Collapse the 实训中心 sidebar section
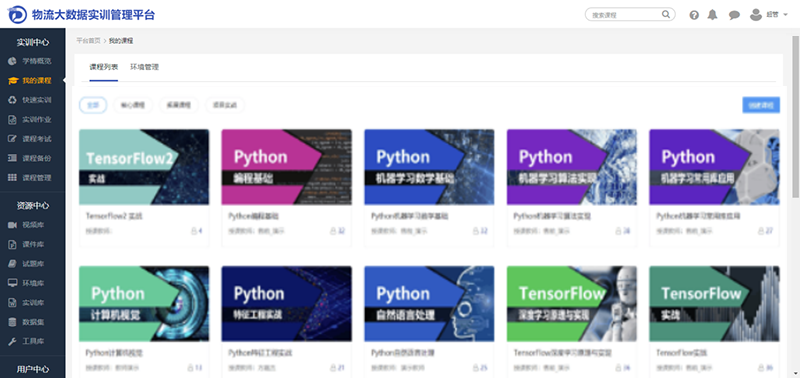The image size is (800, 378). (33, 42)
